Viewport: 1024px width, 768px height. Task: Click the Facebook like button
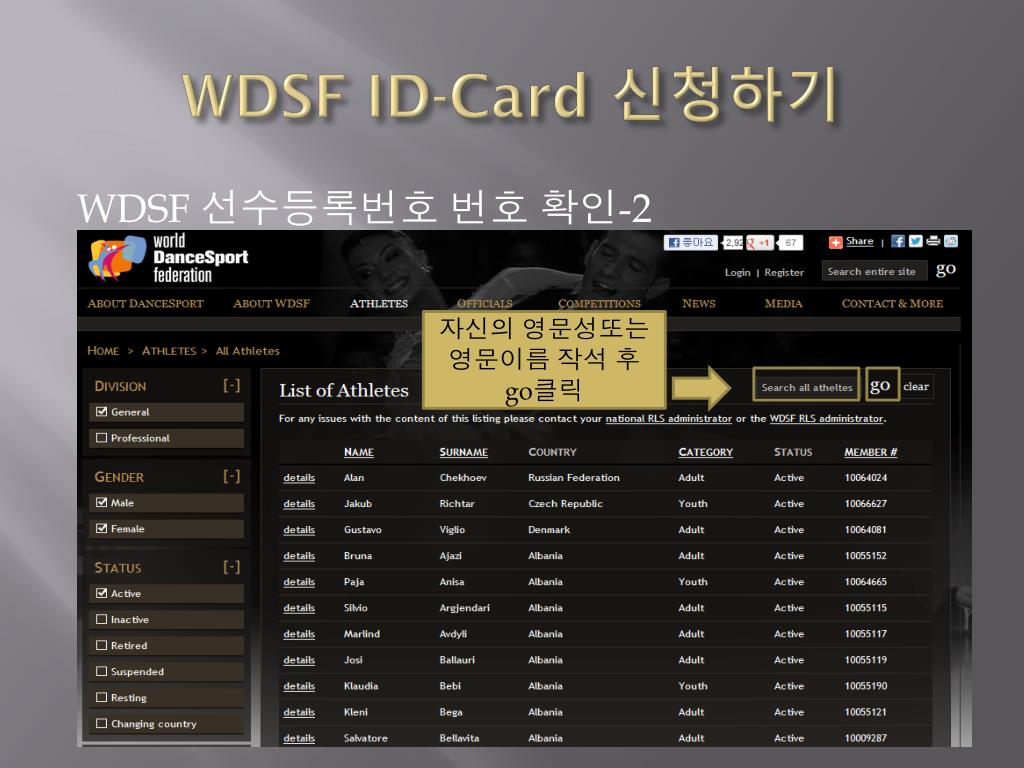click(691, 242)
